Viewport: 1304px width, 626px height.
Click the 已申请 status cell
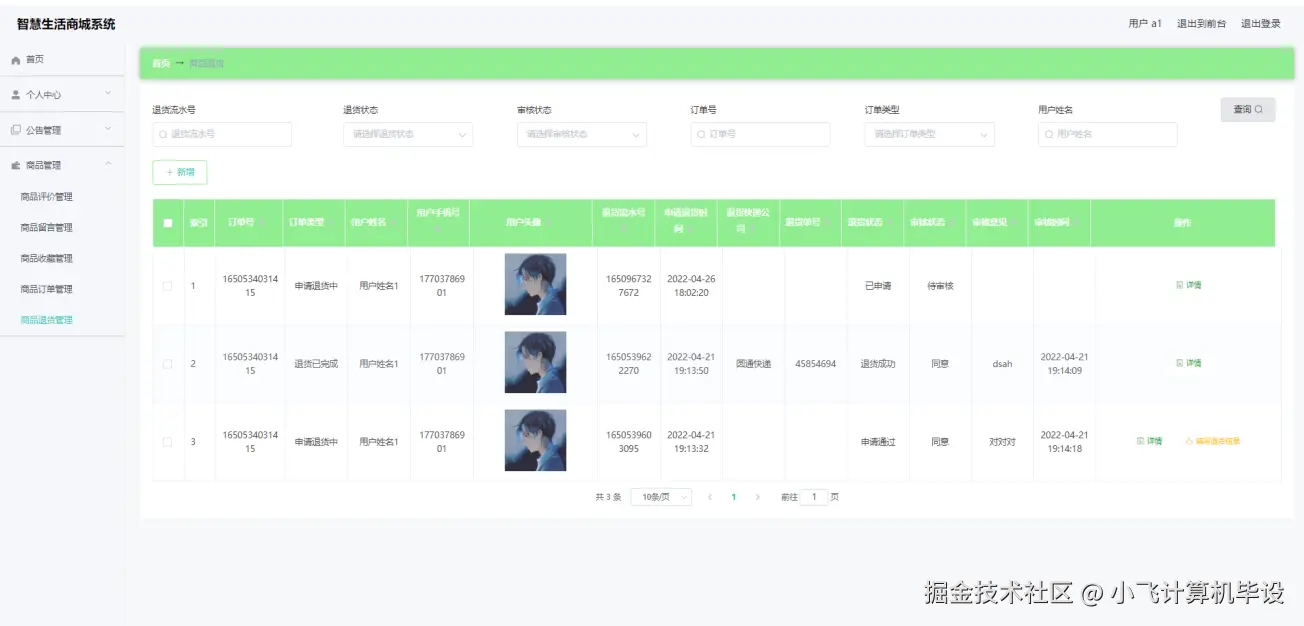878,286
